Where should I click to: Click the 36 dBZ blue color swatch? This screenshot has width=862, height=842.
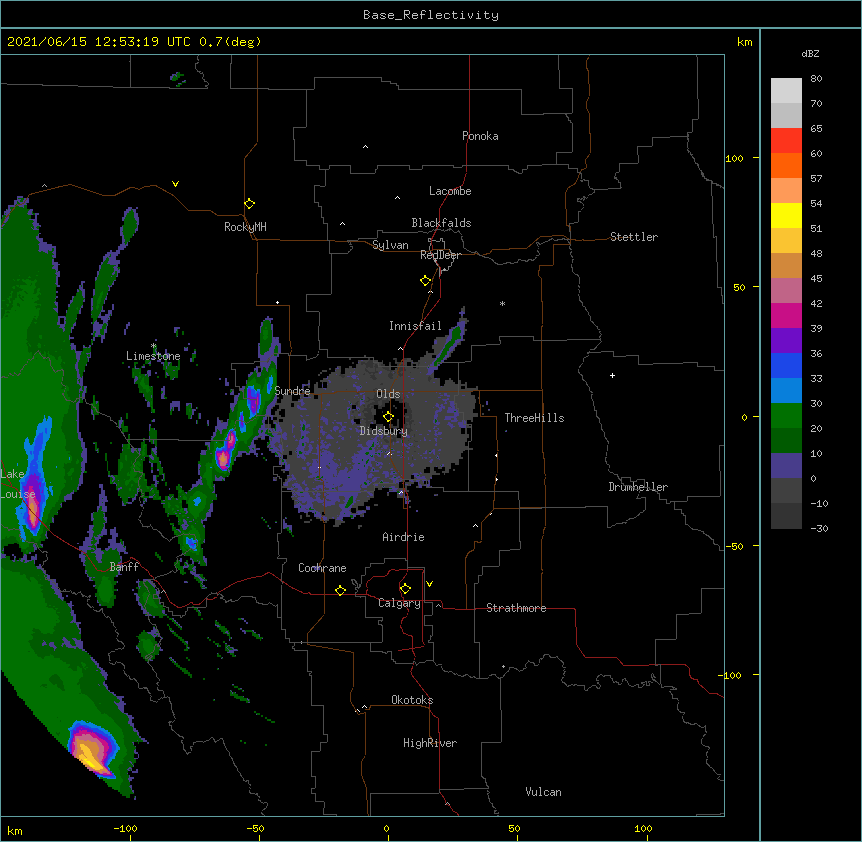pos(786,365)
